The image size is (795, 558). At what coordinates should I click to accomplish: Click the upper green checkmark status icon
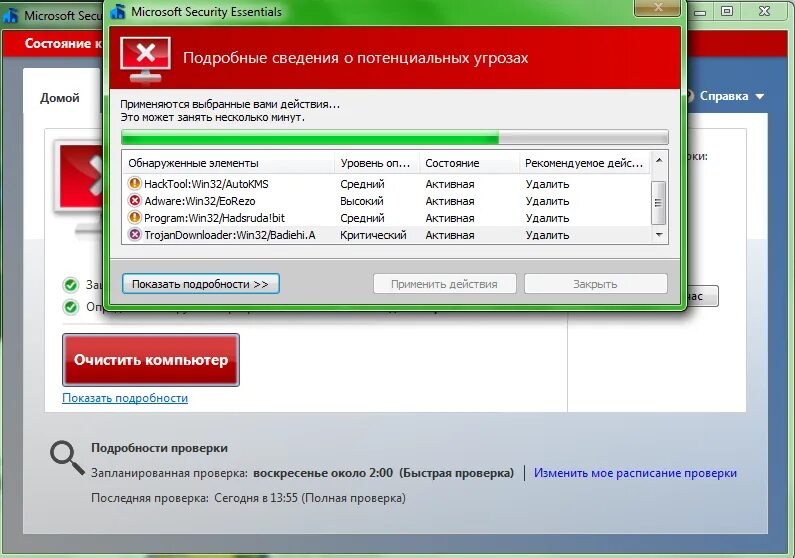(x=71, y=285)
